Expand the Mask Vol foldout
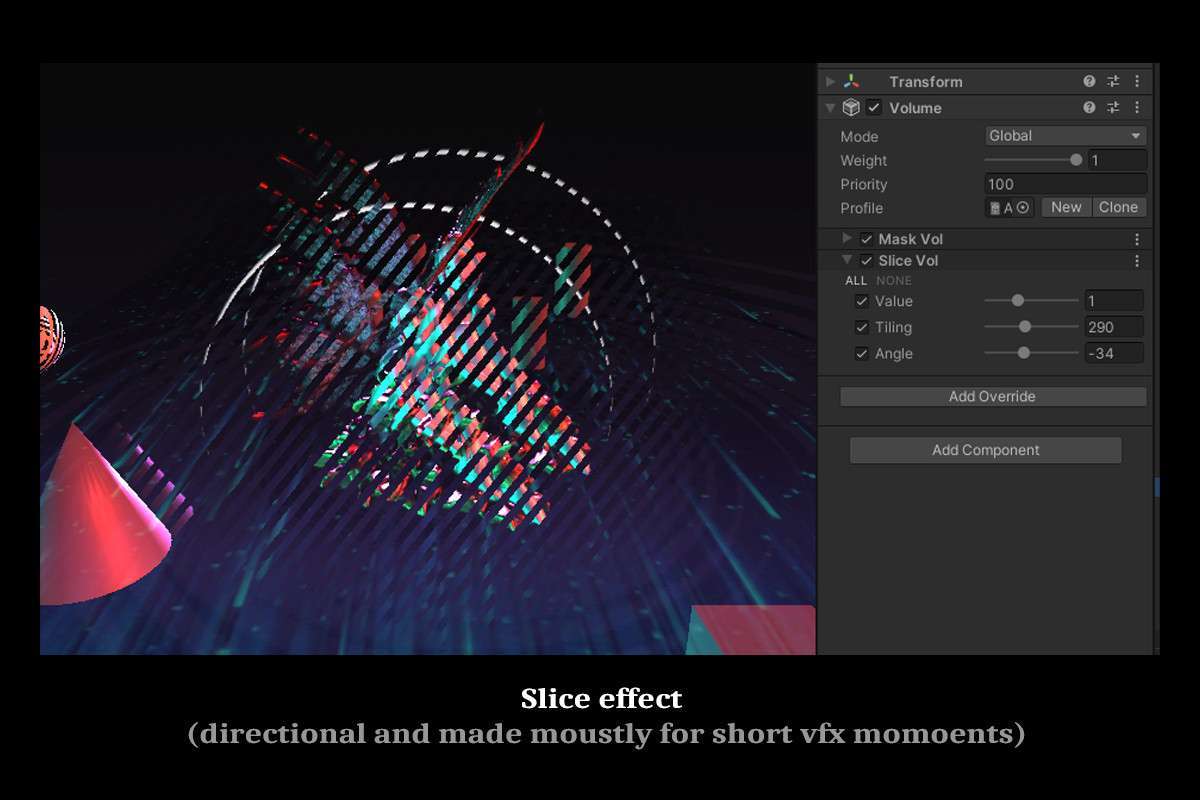 tap(847, 239)
